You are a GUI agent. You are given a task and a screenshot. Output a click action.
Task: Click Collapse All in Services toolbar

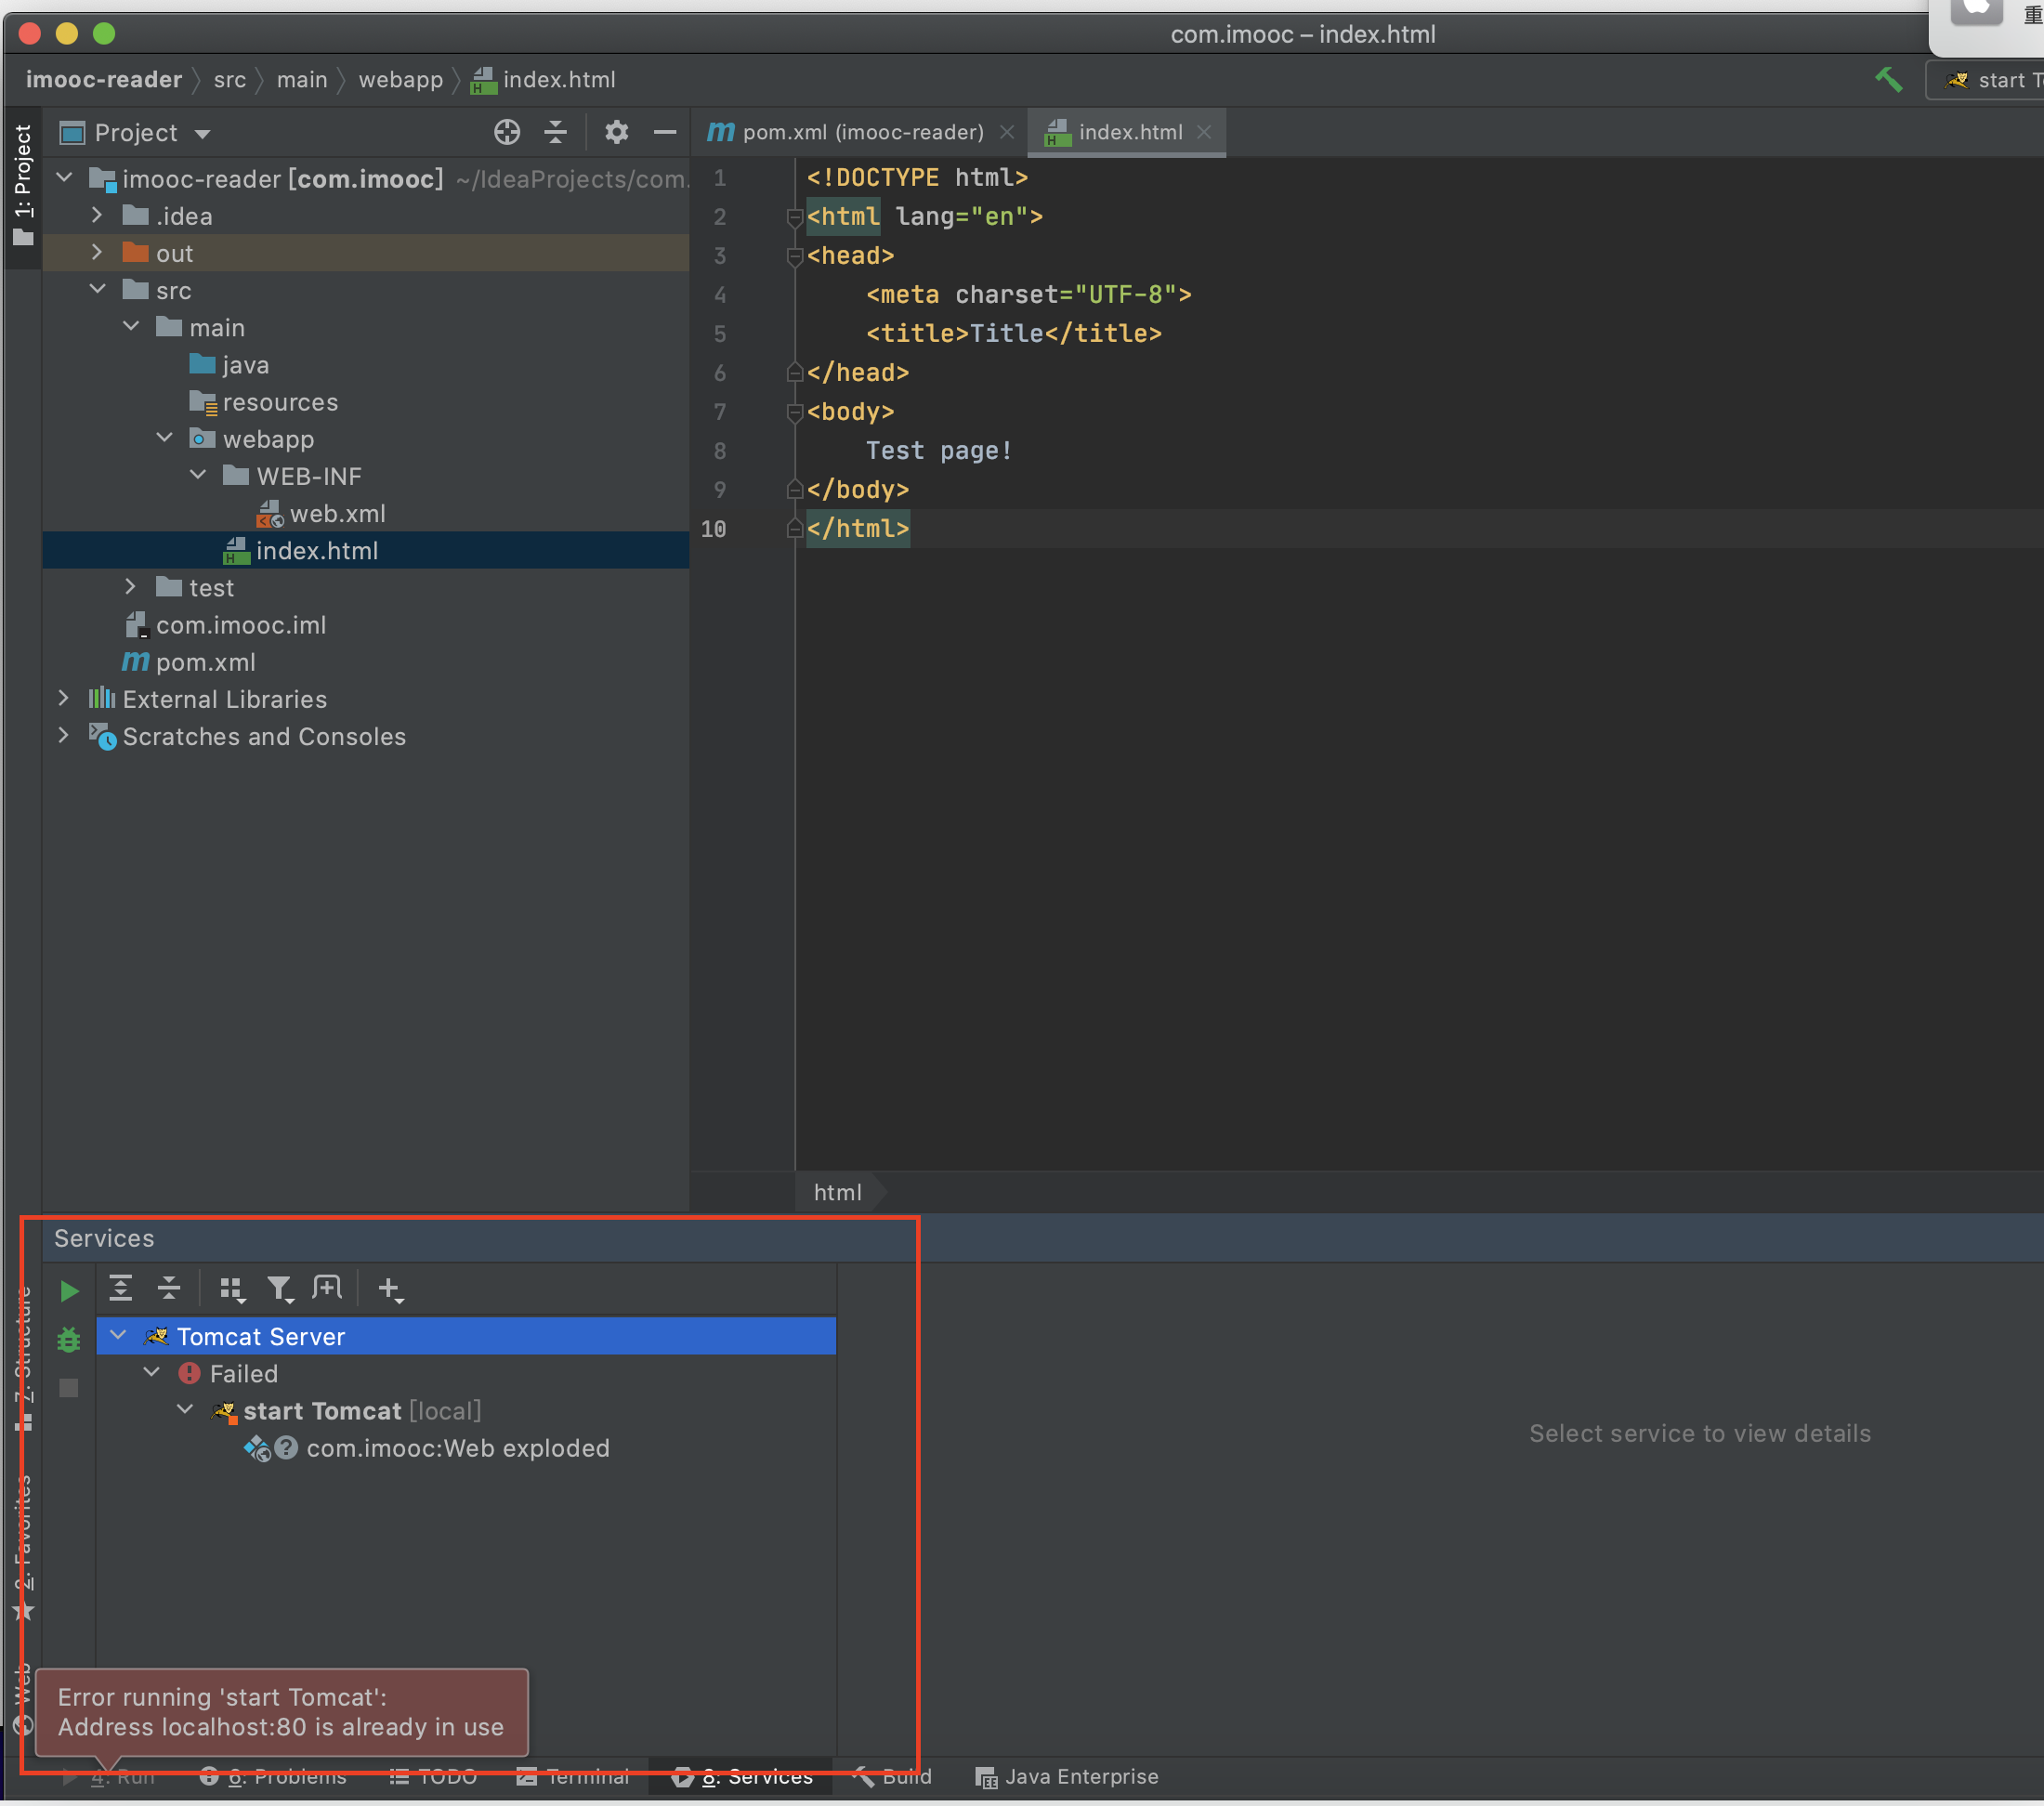tap(170, 1289)
